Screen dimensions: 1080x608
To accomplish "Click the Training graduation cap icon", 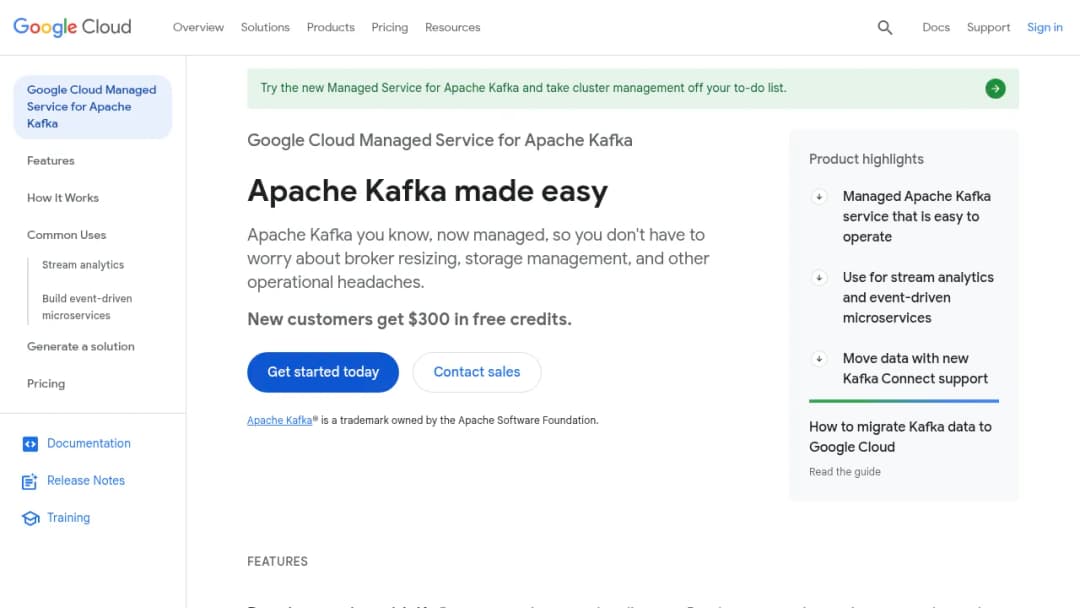I will click(30, 518).
